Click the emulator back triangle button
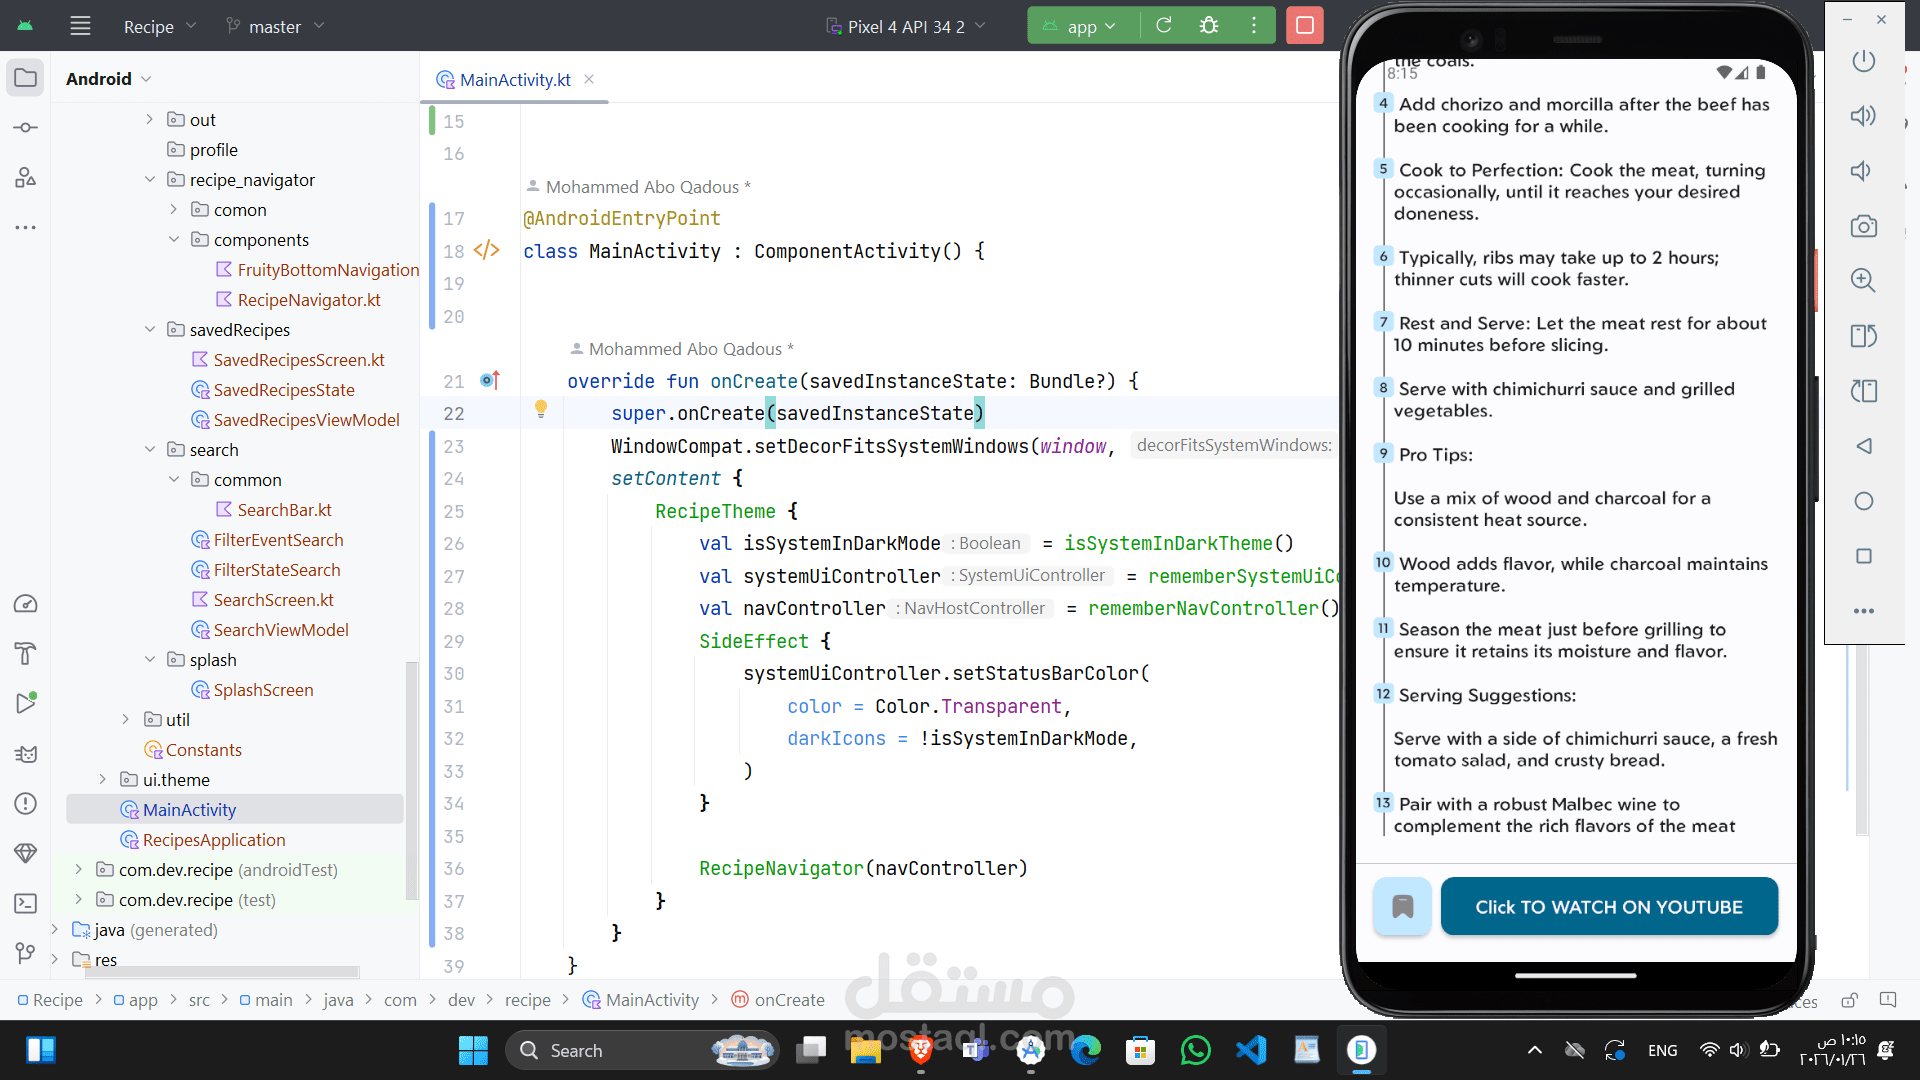The image size is (1920, 1080). tap(1863, 446)
